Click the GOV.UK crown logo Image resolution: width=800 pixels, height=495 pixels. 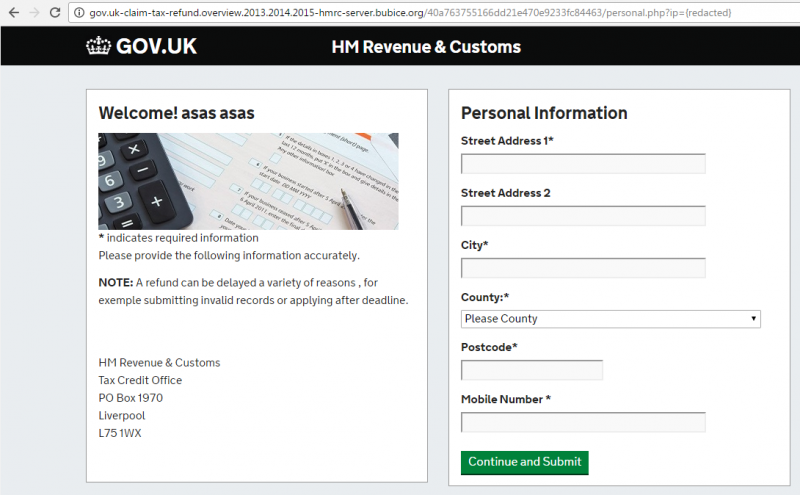point(98,46)
